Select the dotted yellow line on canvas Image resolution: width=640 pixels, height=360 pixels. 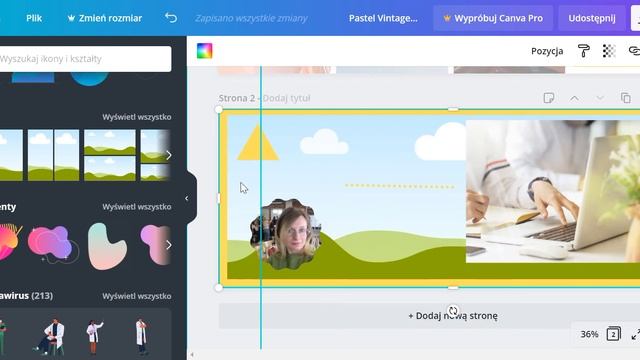(400, 186)
